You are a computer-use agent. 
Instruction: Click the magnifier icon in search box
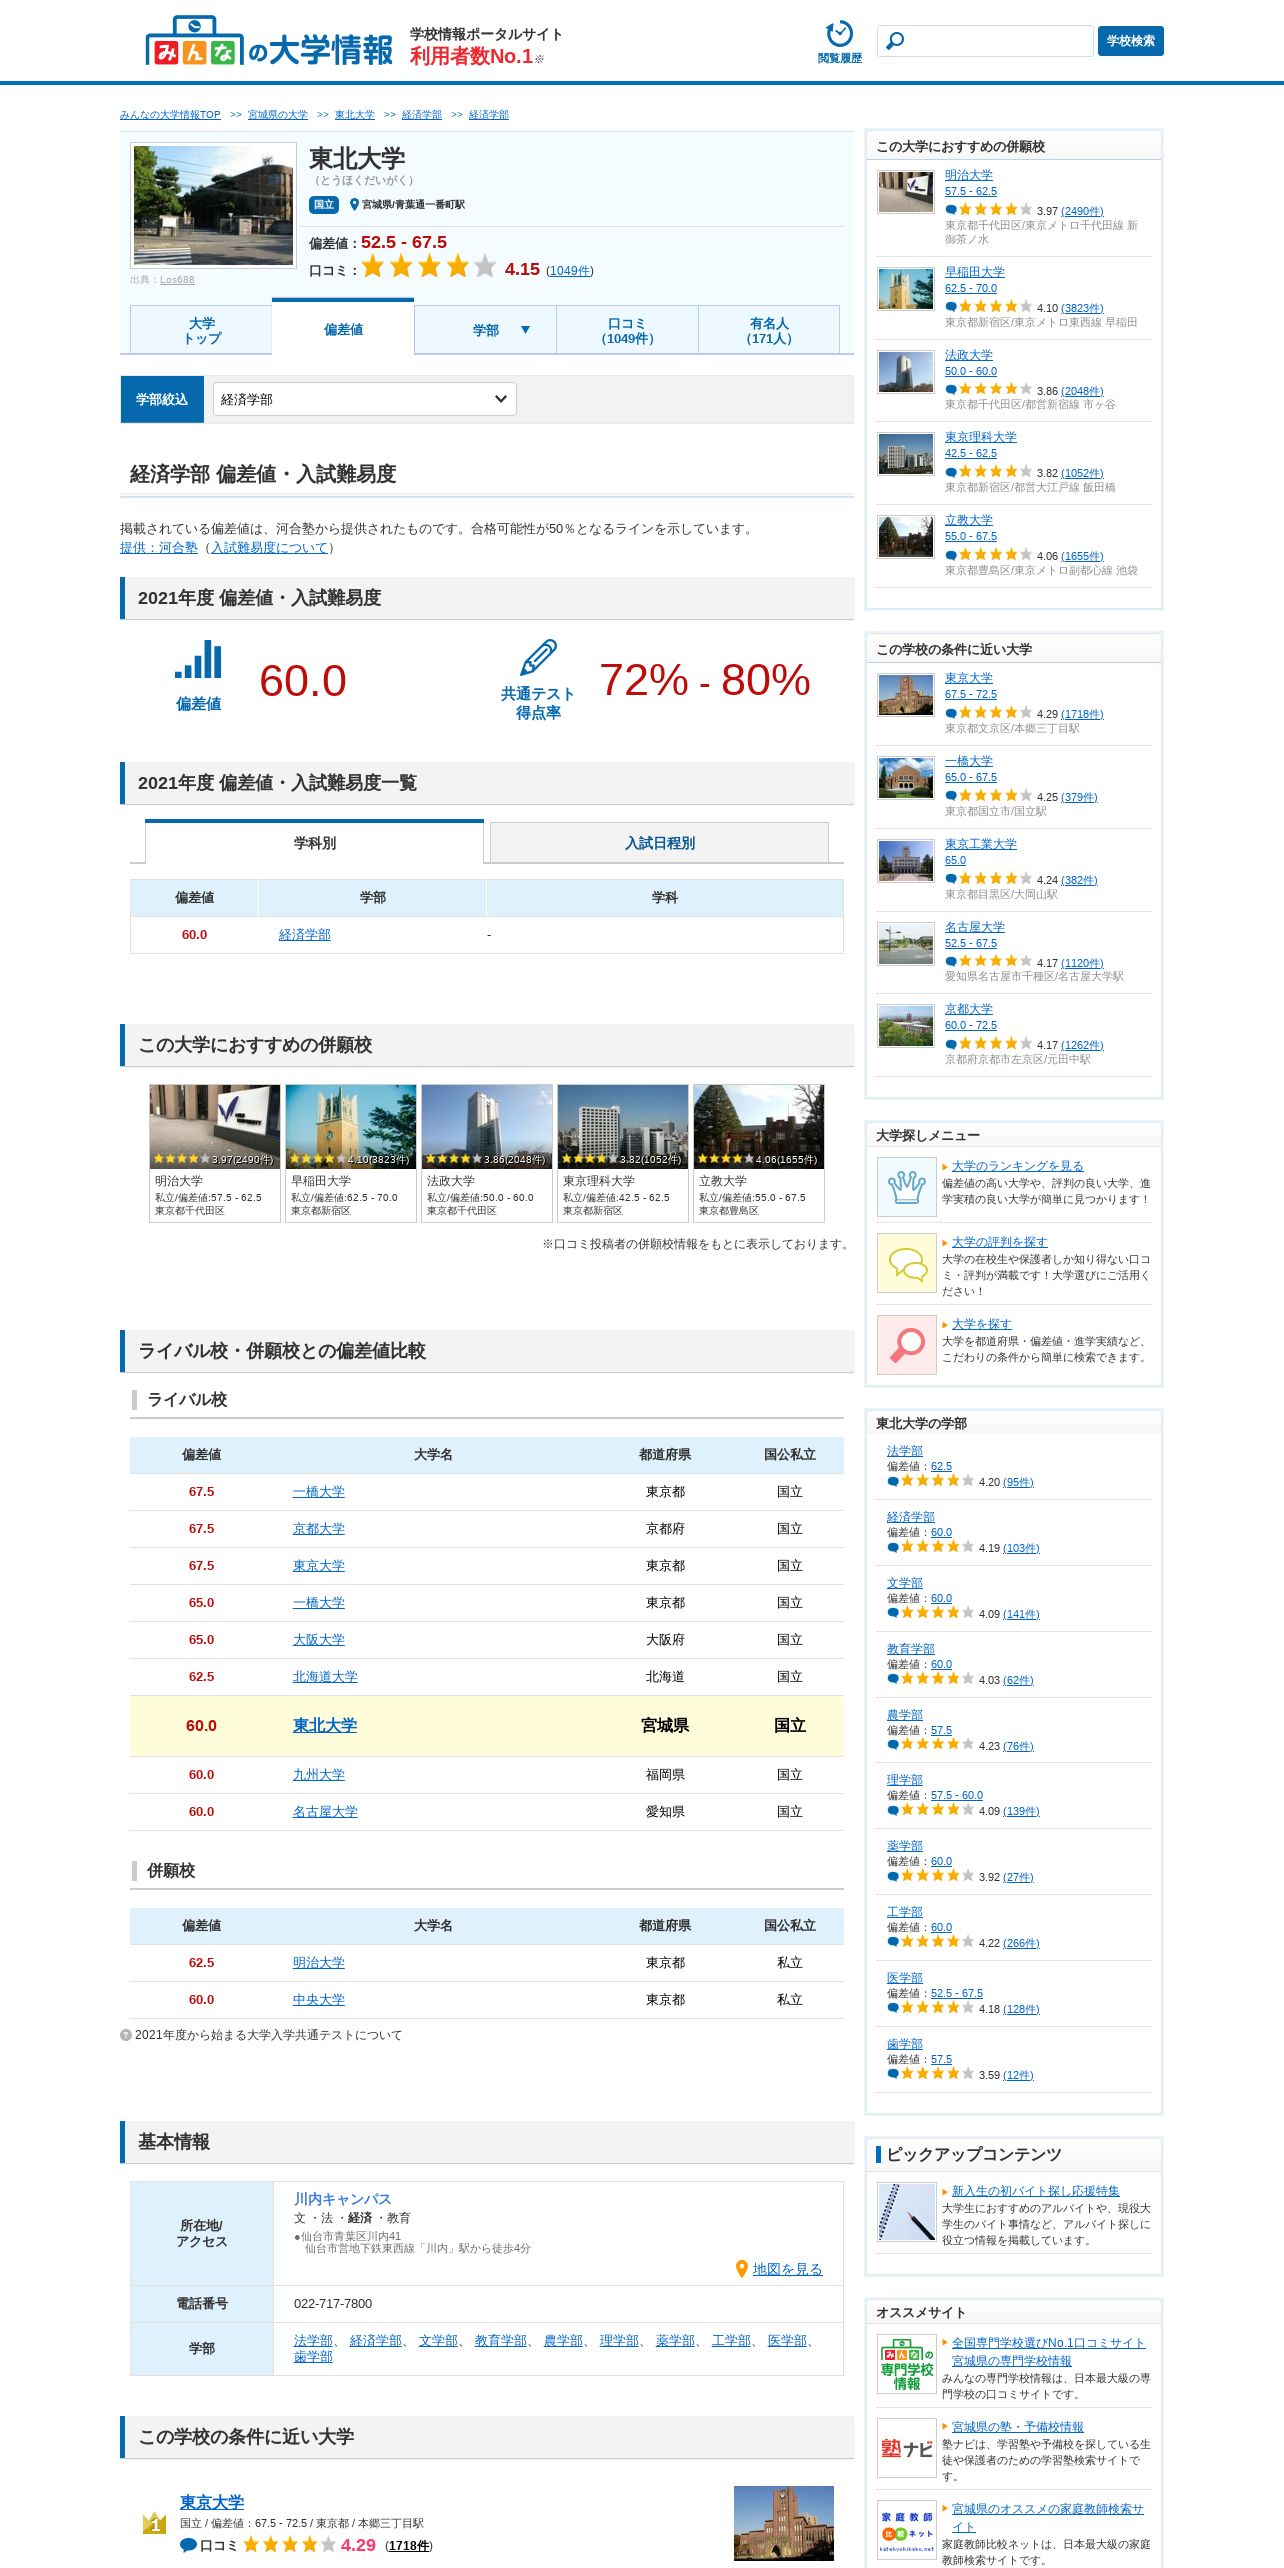pyautogui.click(x=896, y=40)
